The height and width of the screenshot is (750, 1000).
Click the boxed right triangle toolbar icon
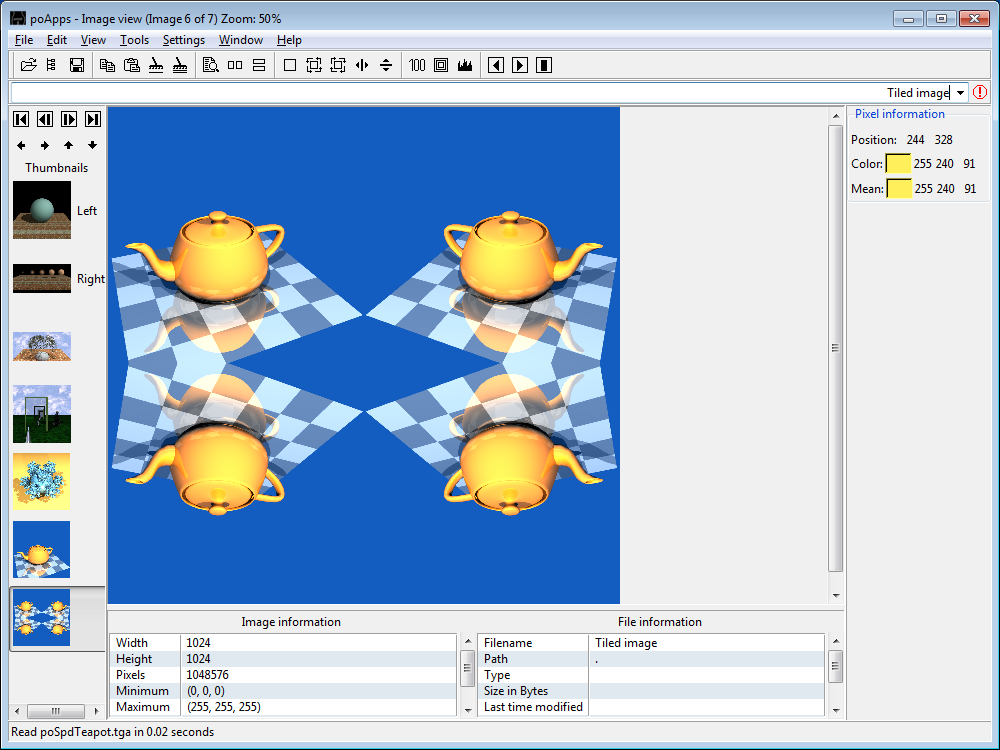[520, 65]
